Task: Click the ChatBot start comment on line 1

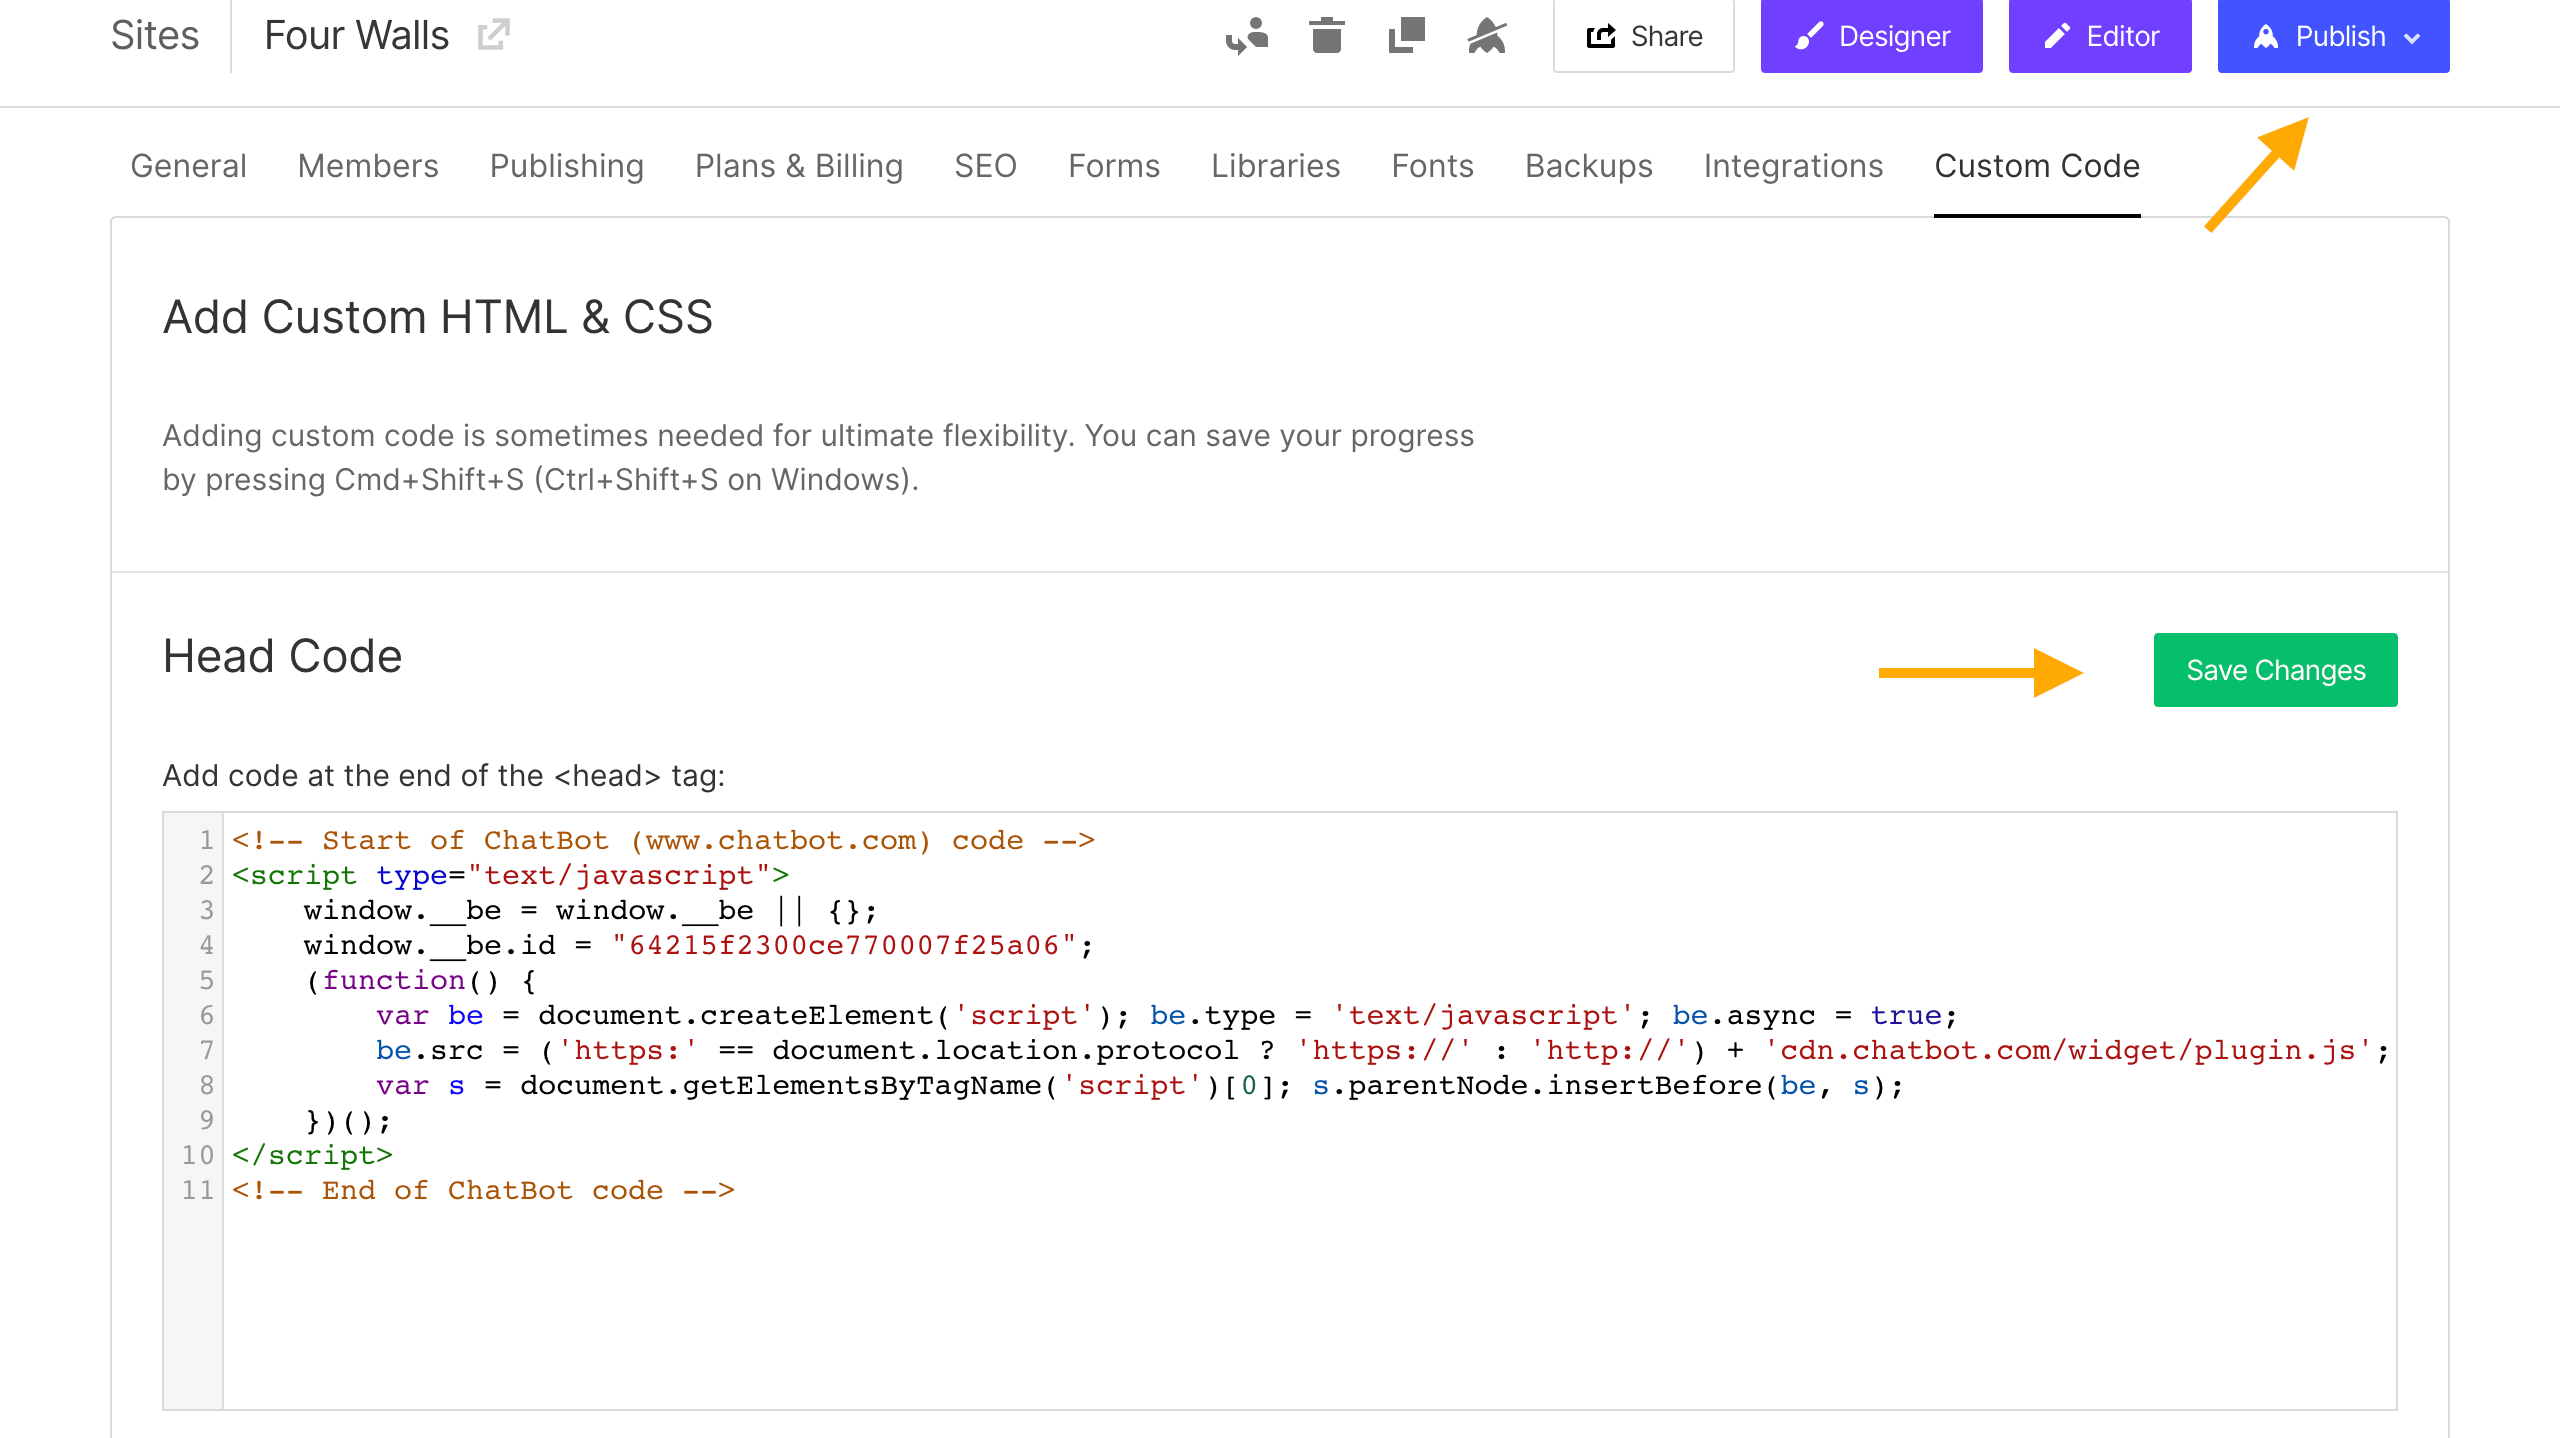Action: point(664,840)
